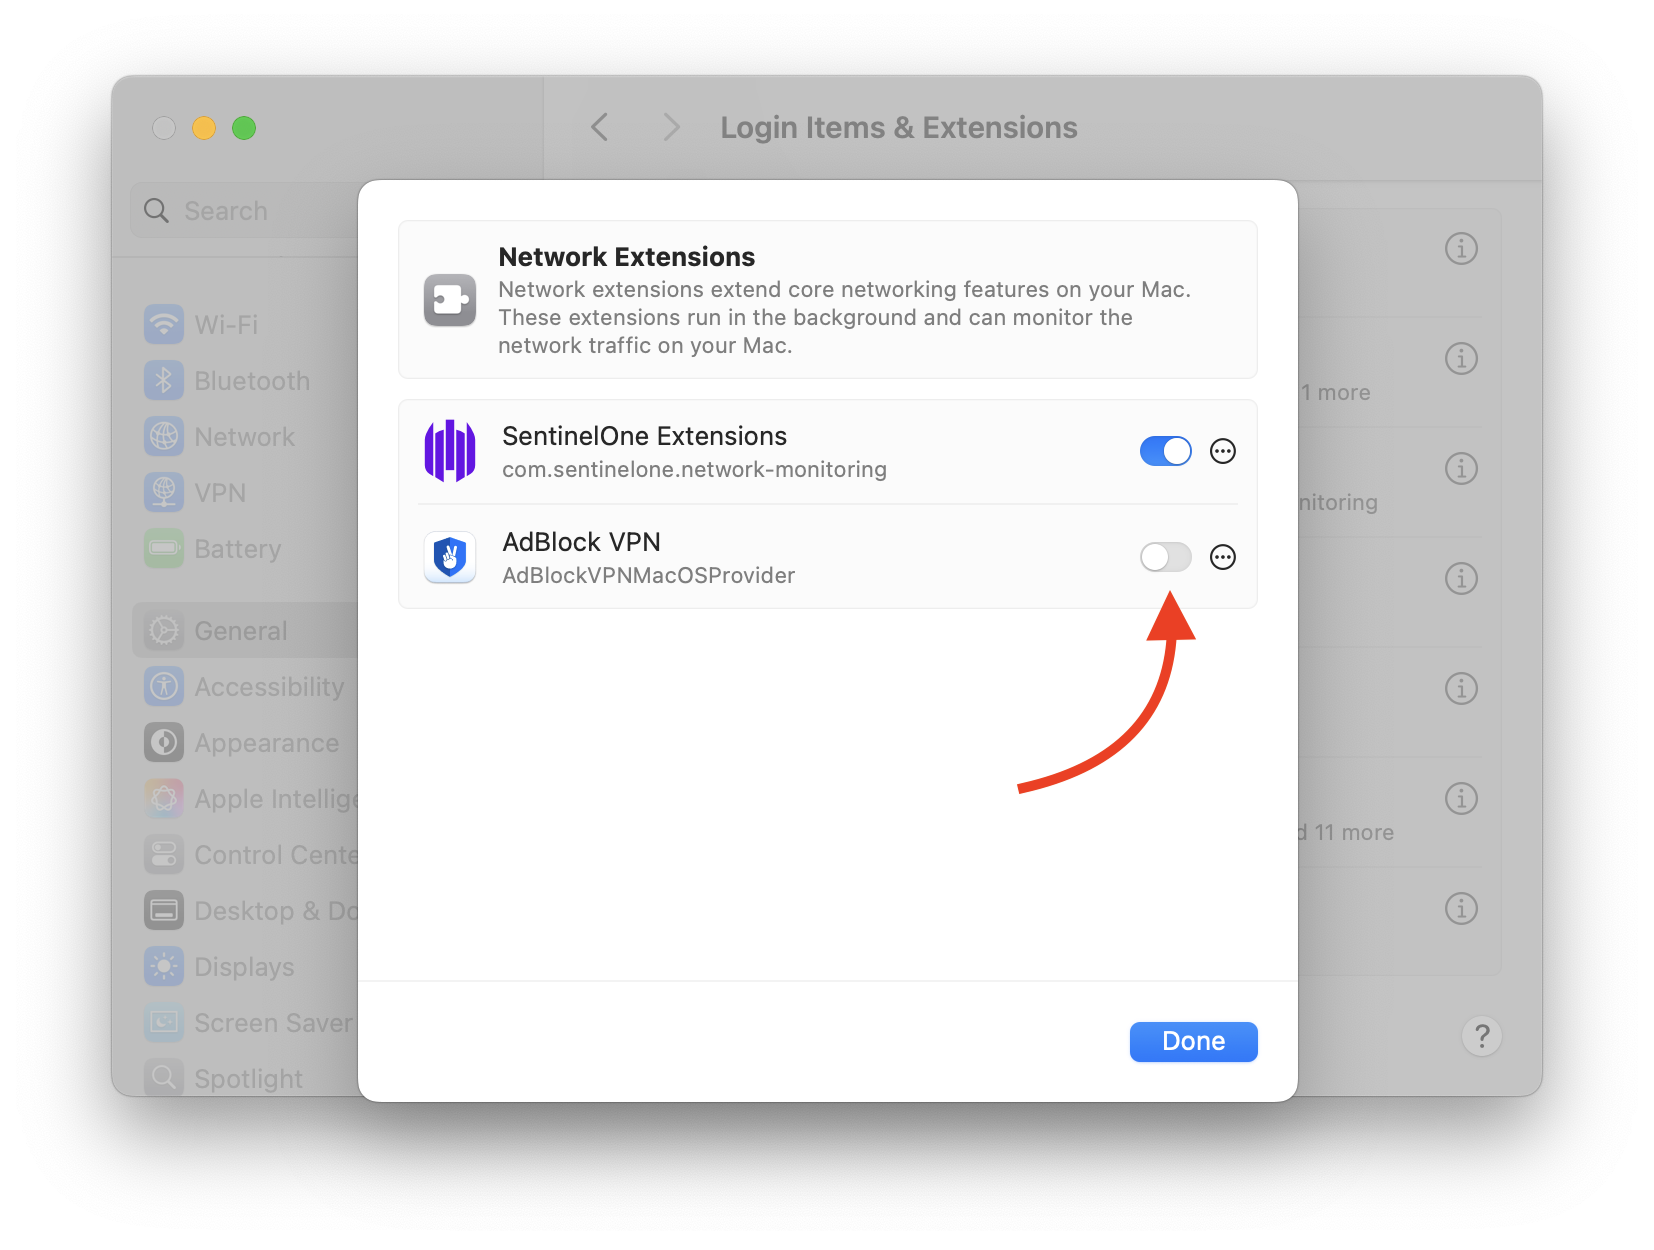The height and width of the screenshot is (1250, 1654).
Task: Click the Battery icon in sidebar
Action: (x=164, y=549)
